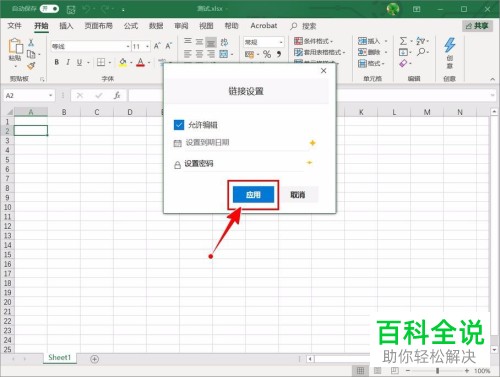Image resolution: width=500 pixels, height=377 pixels.
Task: Click the Percent Style icon
Action: [267, 54]
